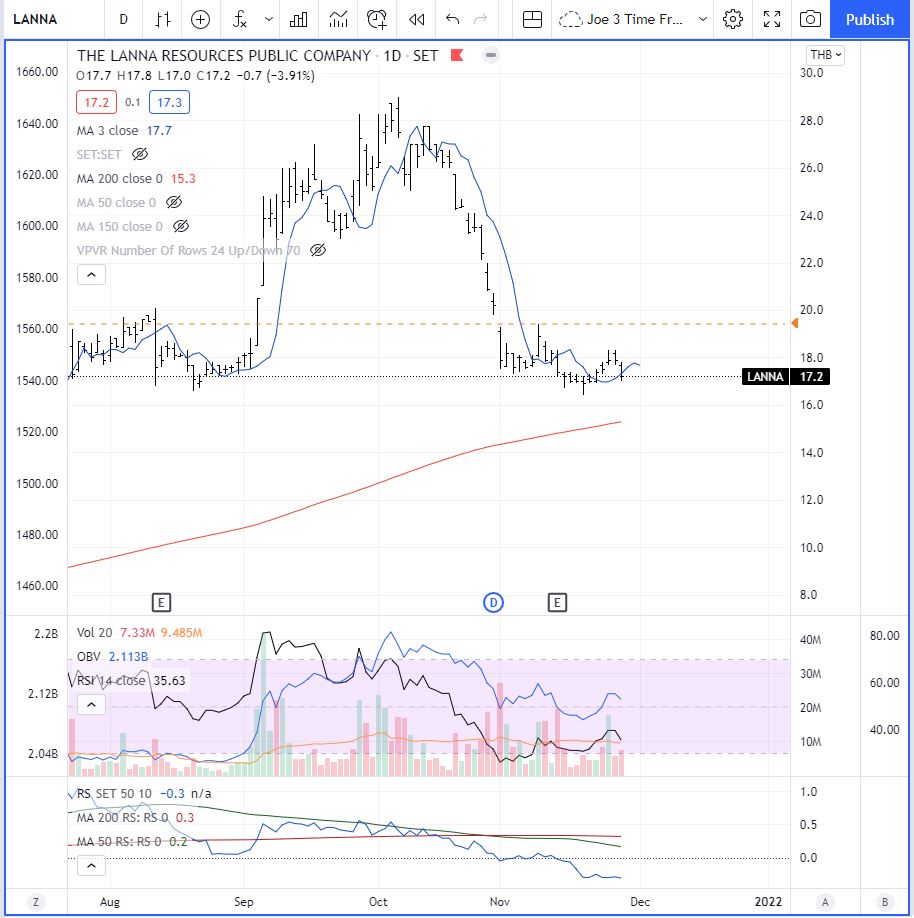Change the D time interval
The width and height of the screenshot is (914, 918).
point(124,19)
